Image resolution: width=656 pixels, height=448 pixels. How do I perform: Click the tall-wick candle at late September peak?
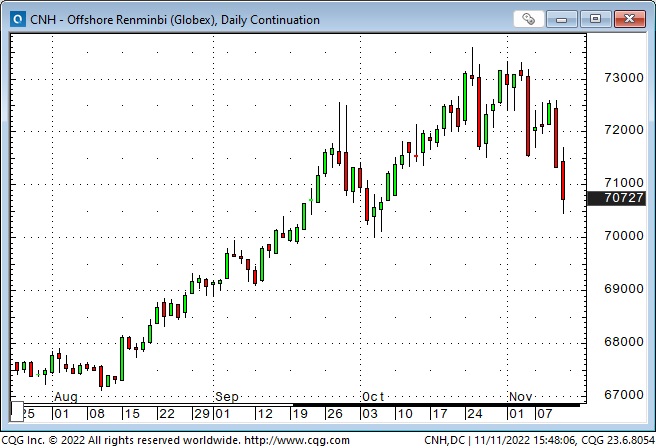(339, 134)
